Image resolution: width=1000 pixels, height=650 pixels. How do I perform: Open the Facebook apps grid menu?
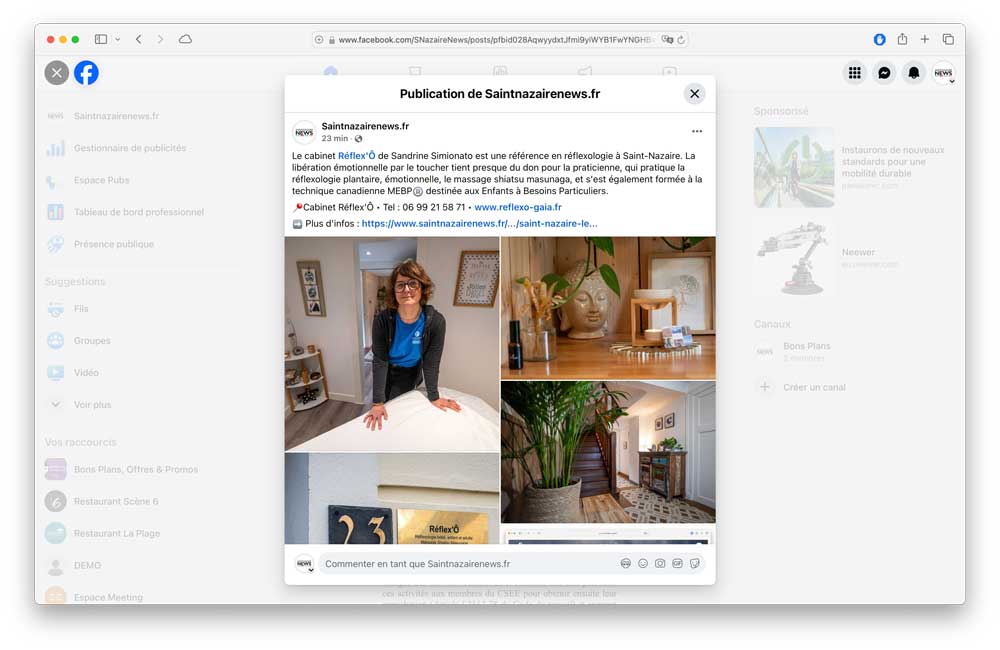pyautogui.click(x=854, y=73)
